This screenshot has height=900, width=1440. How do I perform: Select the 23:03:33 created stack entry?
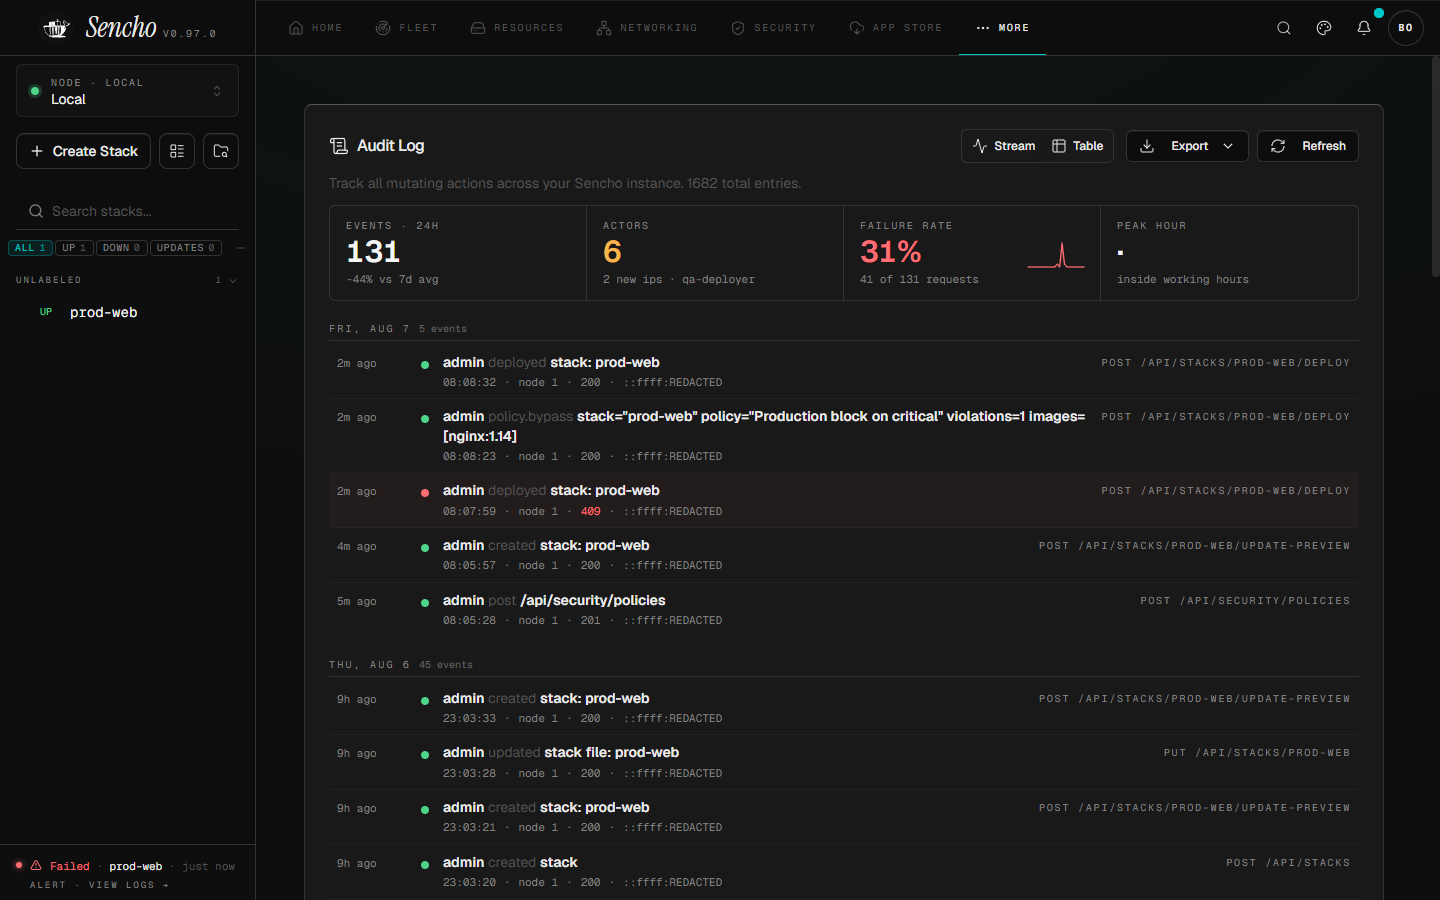(x=844, y=708)
